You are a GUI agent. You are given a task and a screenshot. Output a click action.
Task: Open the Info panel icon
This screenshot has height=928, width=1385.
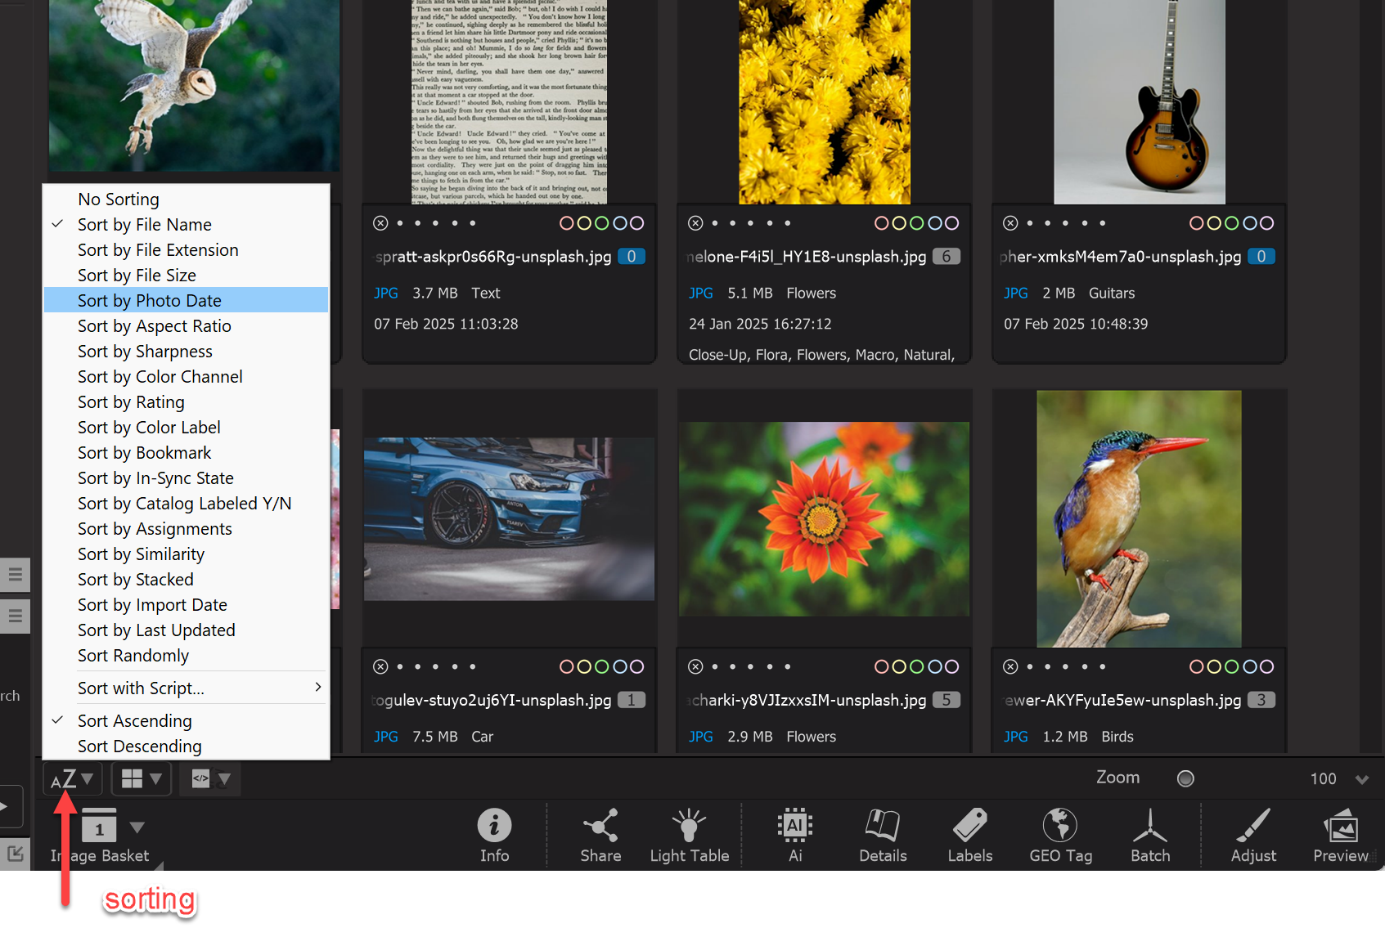pyautogui.click(x=494, y=825)
